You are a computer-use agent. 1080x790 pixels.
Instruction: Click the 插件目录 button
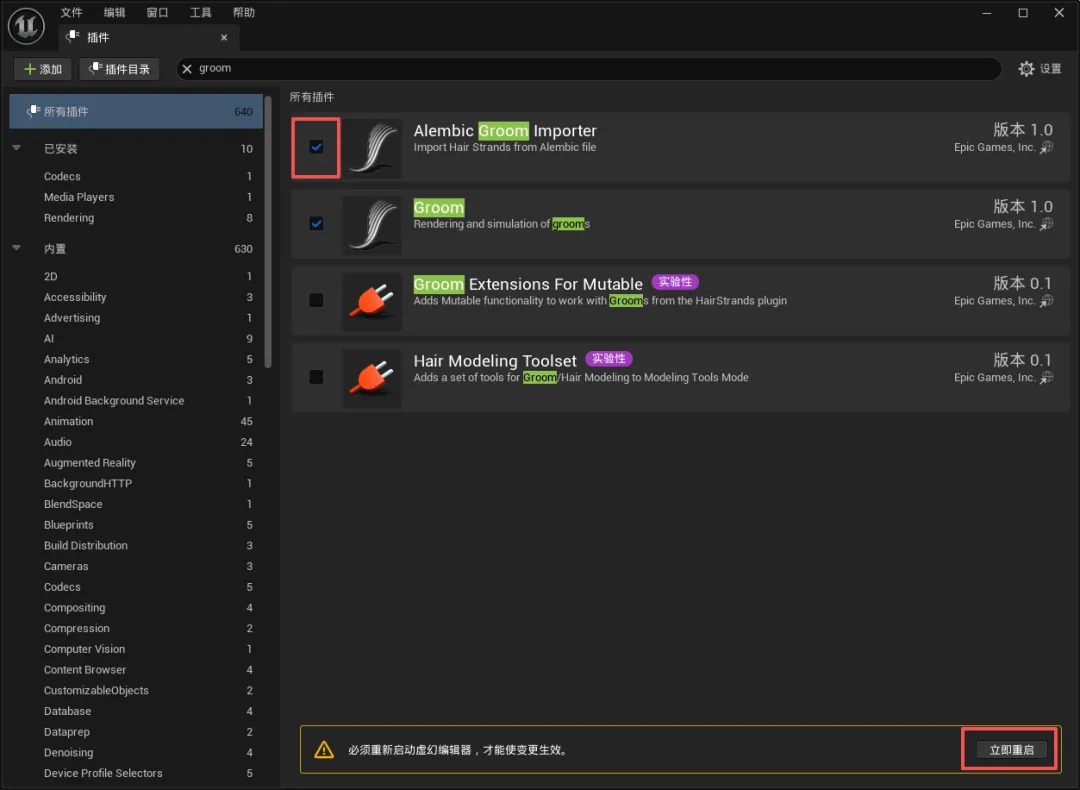[x=119, y=69]
